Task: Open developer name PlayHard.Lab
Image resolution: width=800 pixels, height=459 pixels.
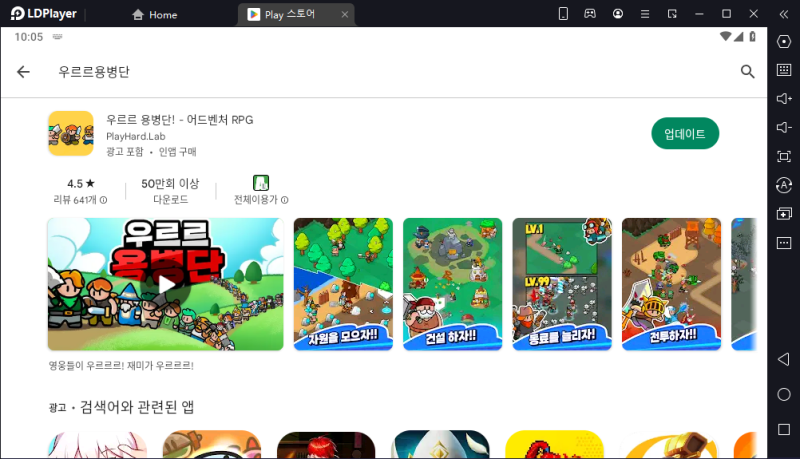Action: pos(136,136)
